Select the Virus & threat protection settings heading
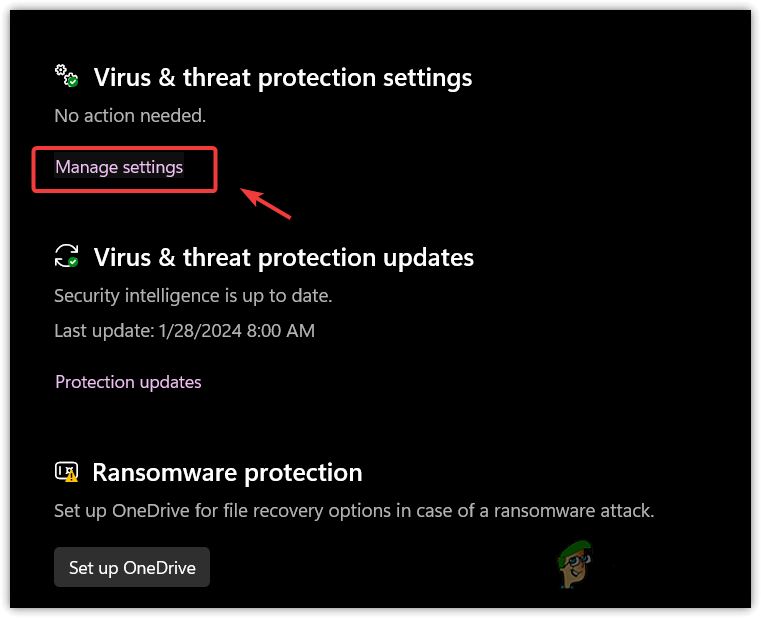 tap(283, 77)
